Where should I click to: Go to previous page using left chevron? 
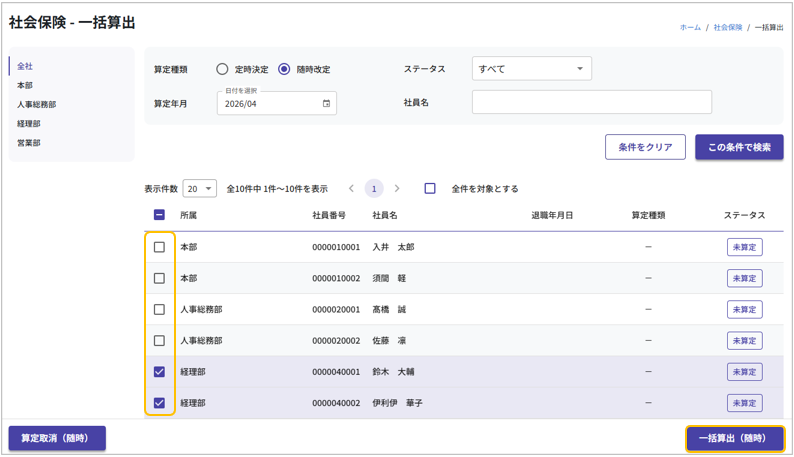(351, 188)
